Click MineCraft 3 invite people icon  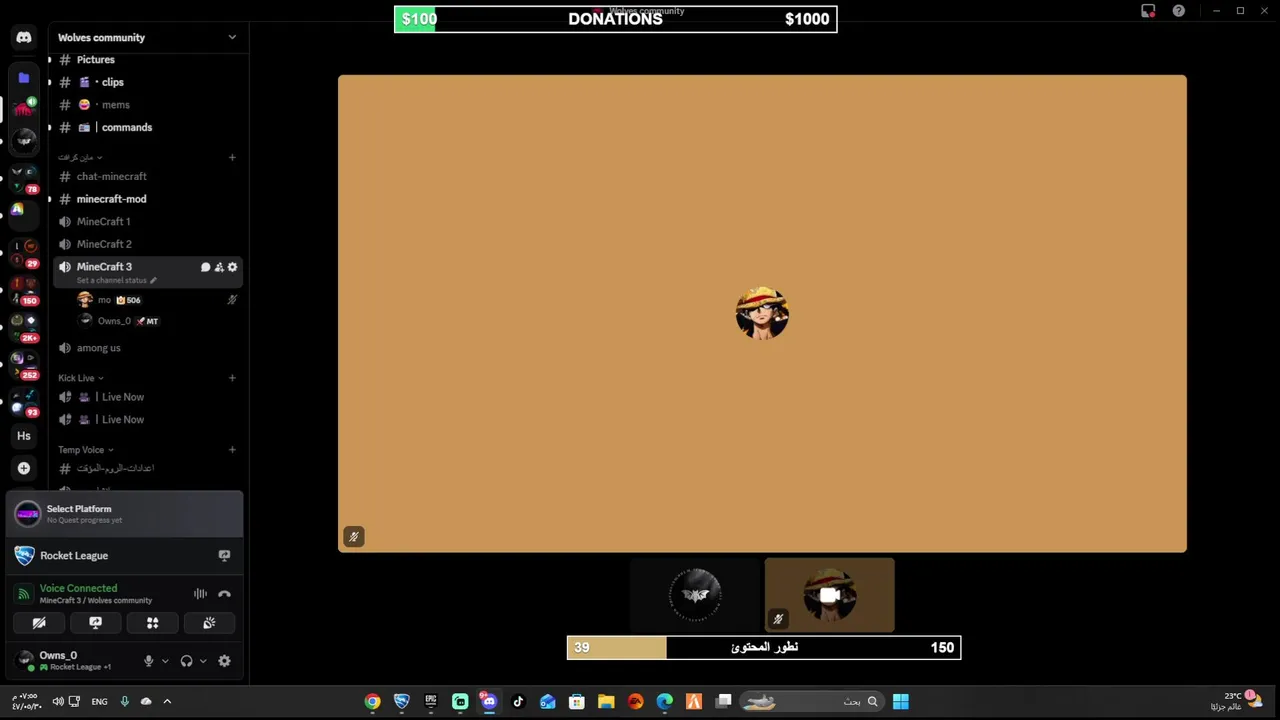[219, 267]
